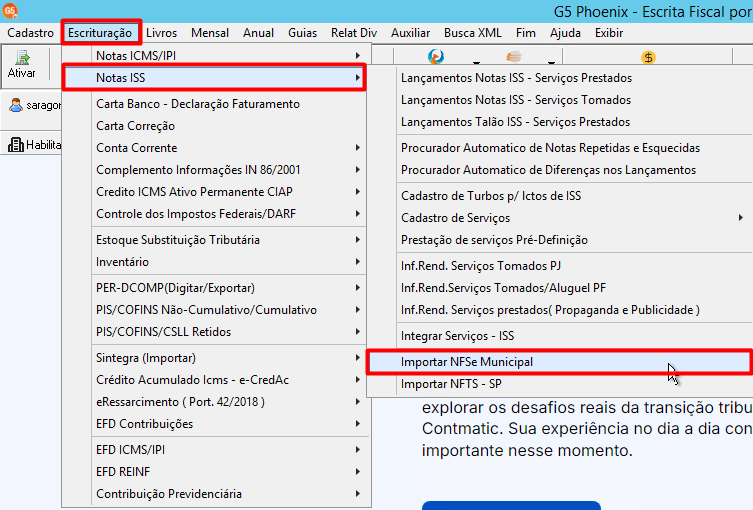Select Lançamentos Notas ISS - Serviços Prestados
Viewport: 753px width, 510px height.
coord(560,78)
